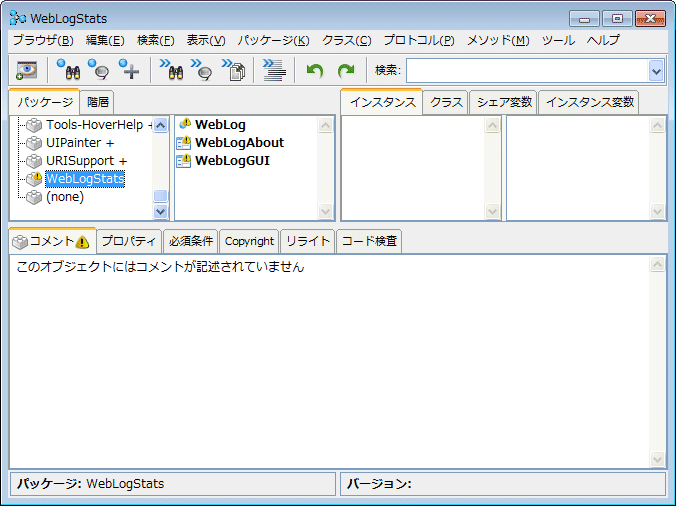Viewport: 676px width, 506px height.
Task: Switch to the プロパティ tab
Action: click(x=129, y=241)
